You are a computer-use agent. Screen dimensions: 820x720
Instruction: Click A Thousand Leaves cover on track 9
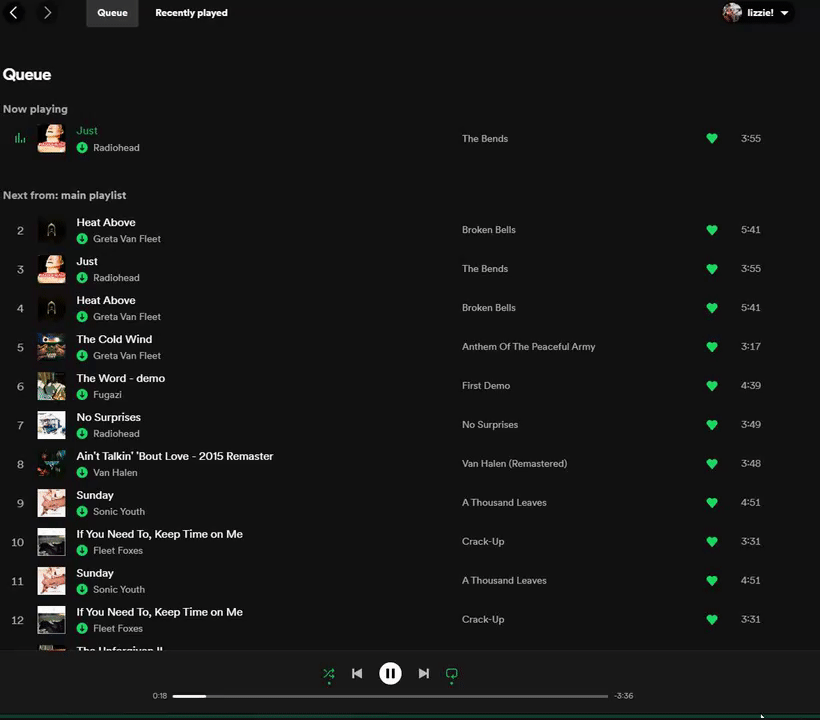pyautogui.click(x=51, y=502)
